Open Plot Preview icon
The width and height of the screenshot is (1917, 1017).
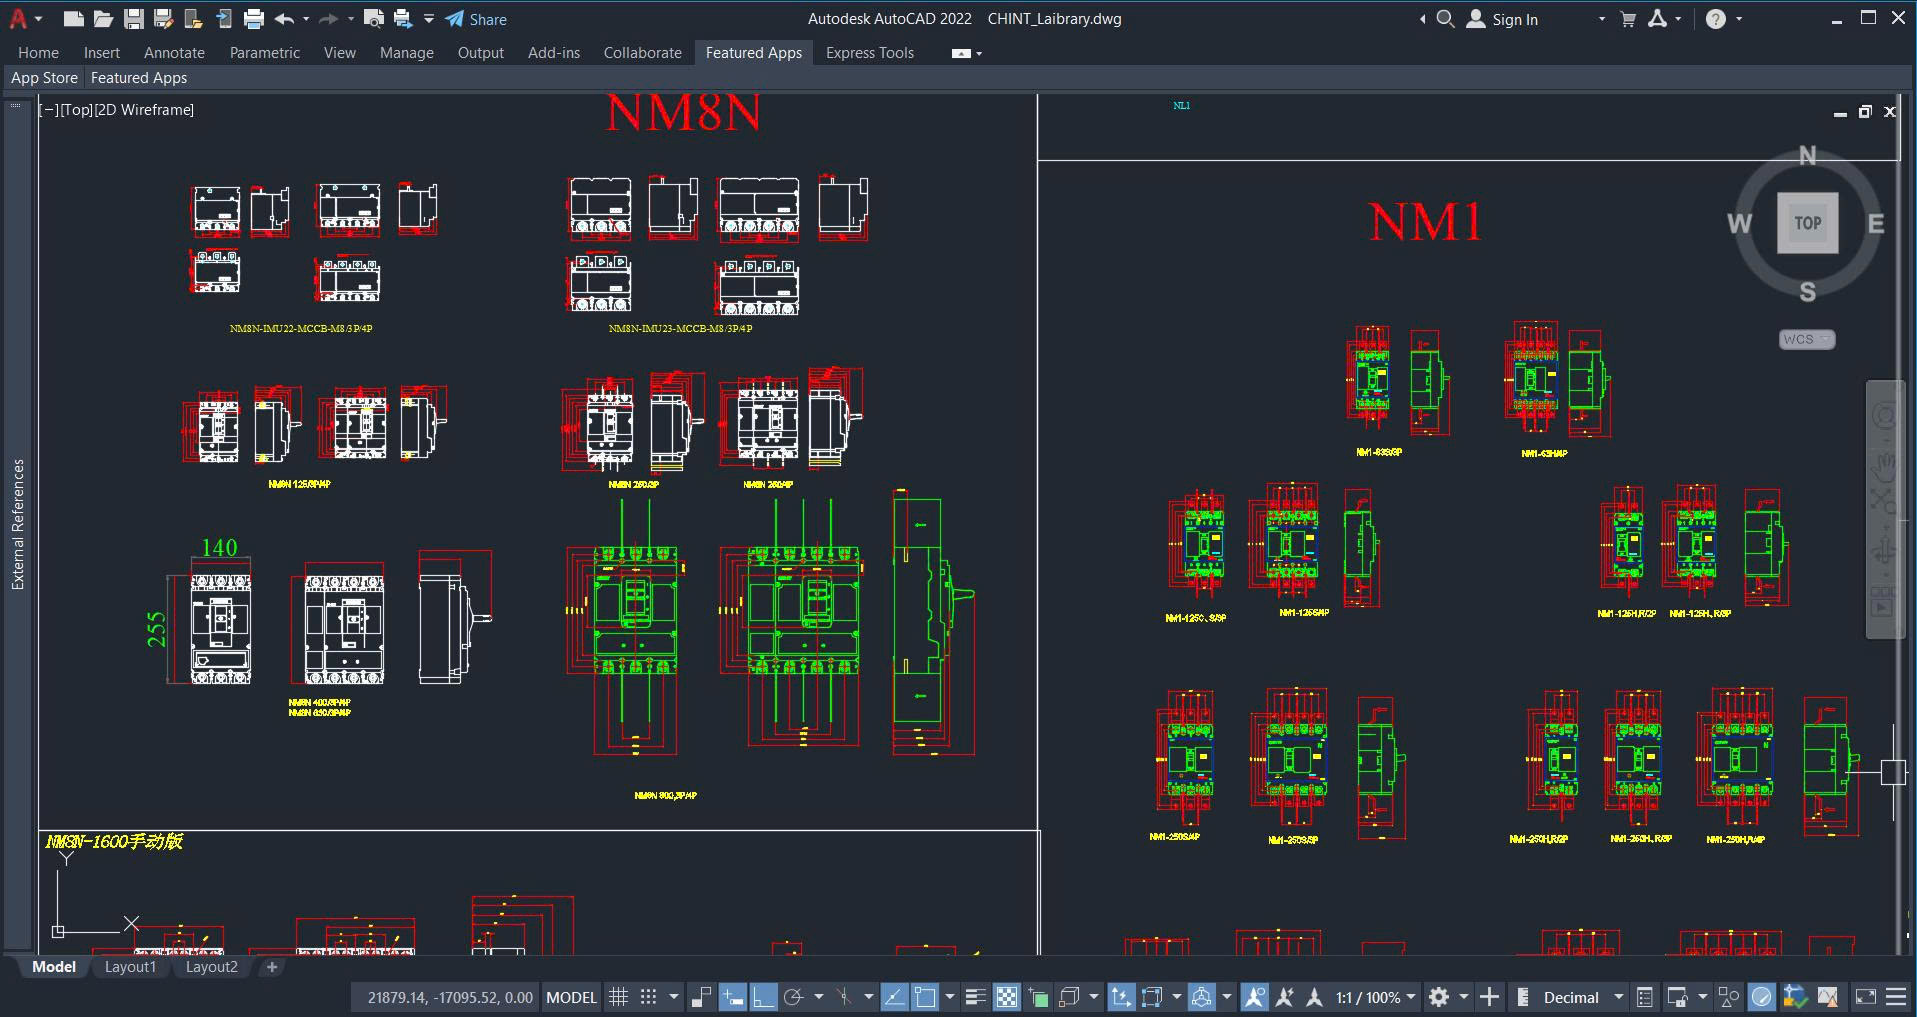point(374,19)
